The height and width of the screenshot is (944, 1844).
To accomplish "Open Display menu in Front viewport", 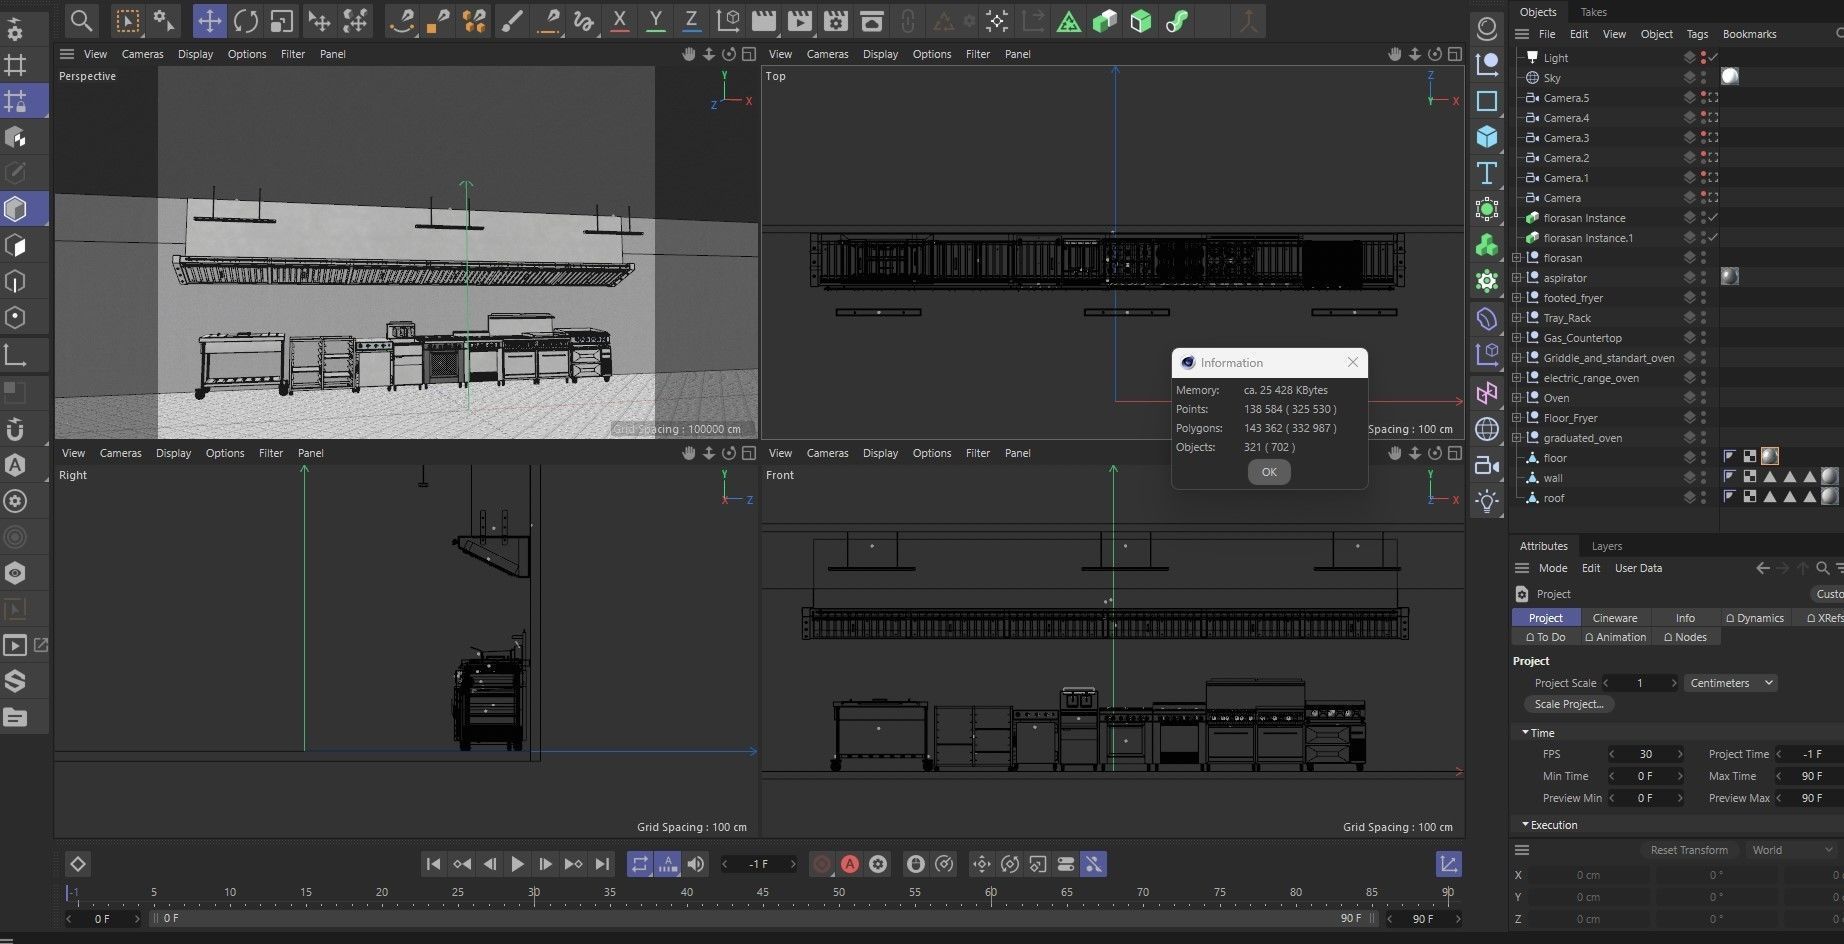I will [880, 453].
